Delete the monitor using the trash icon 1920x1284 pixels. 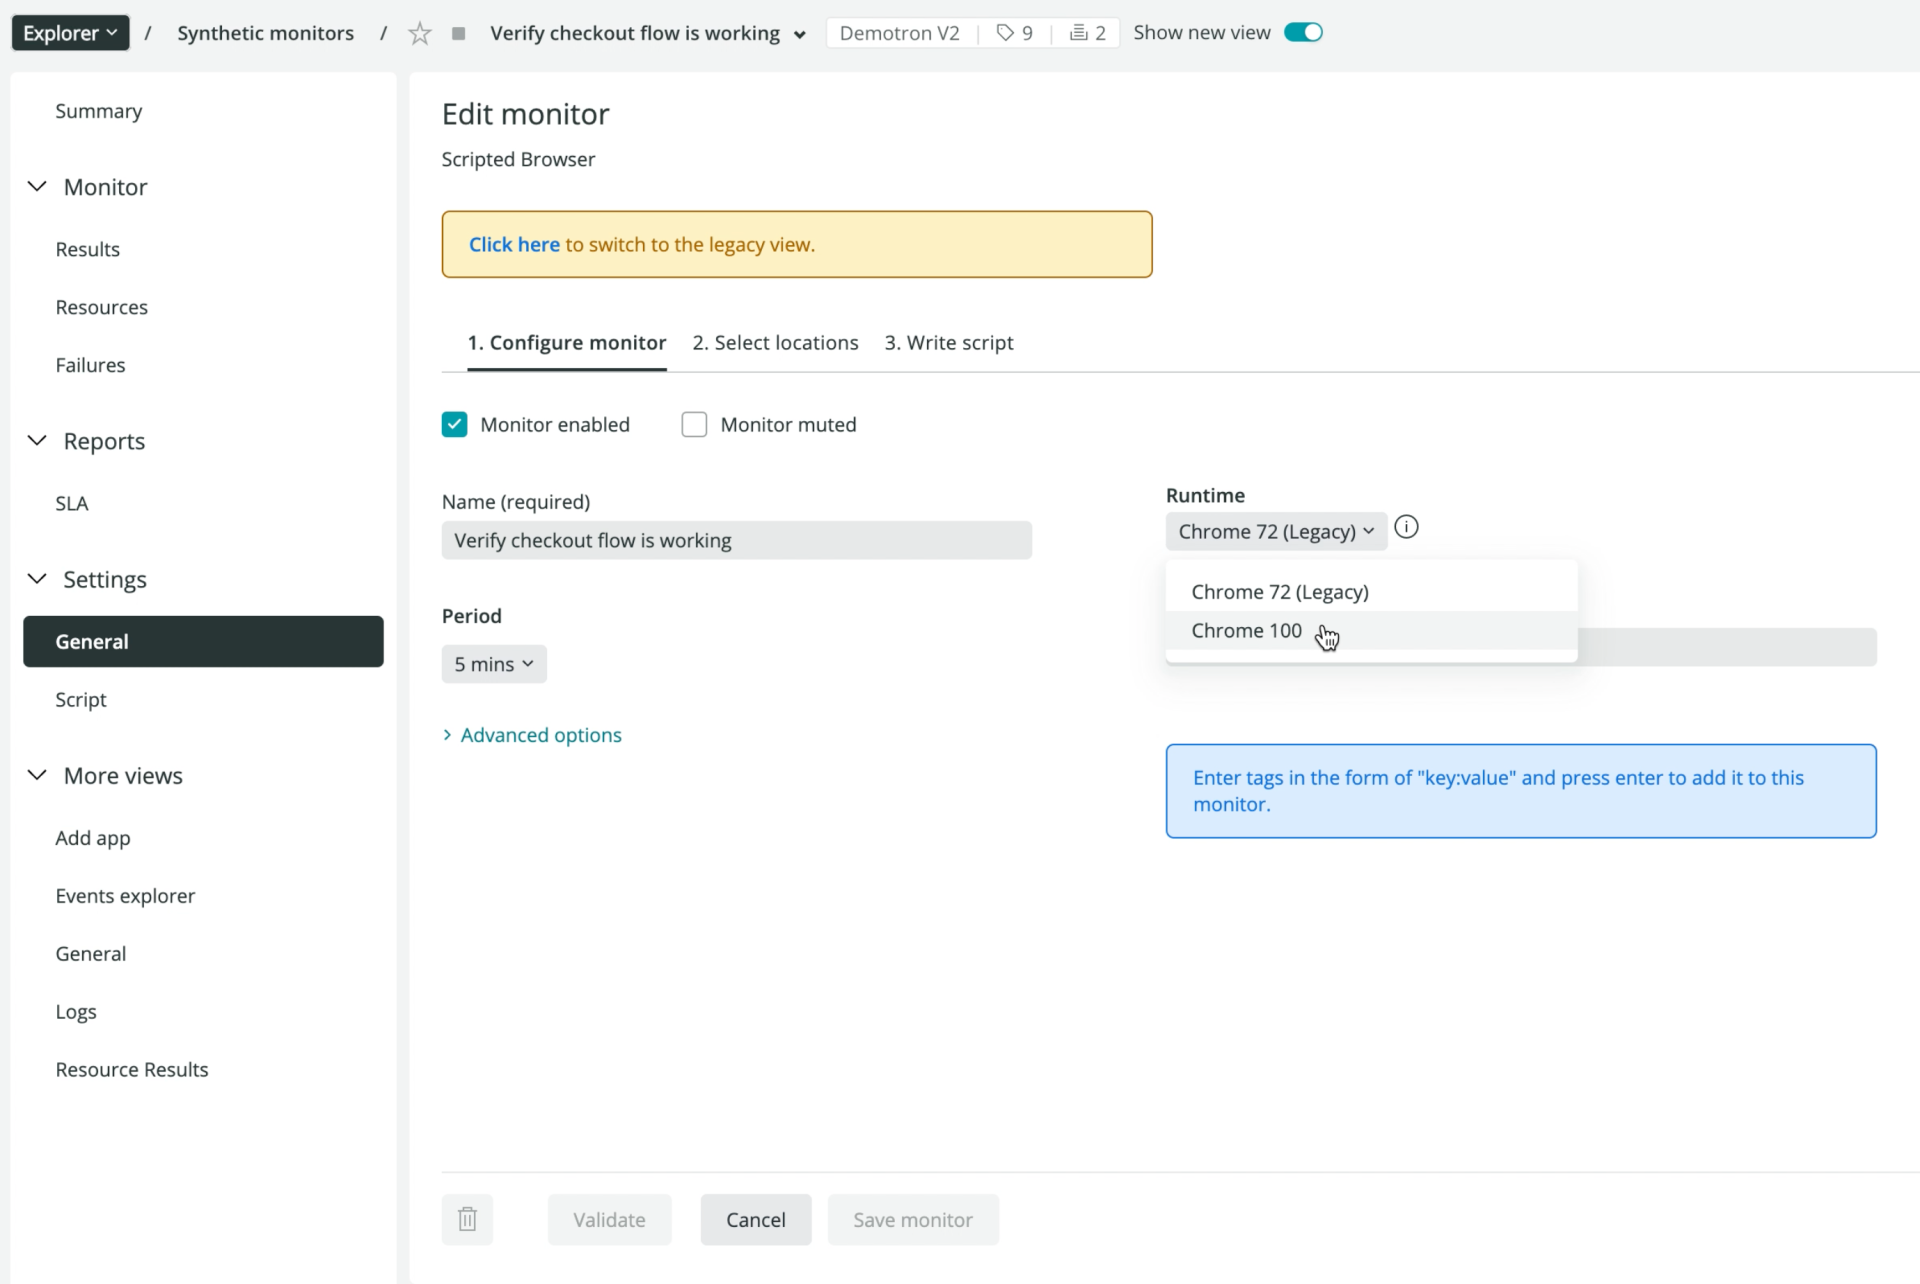467,1219
